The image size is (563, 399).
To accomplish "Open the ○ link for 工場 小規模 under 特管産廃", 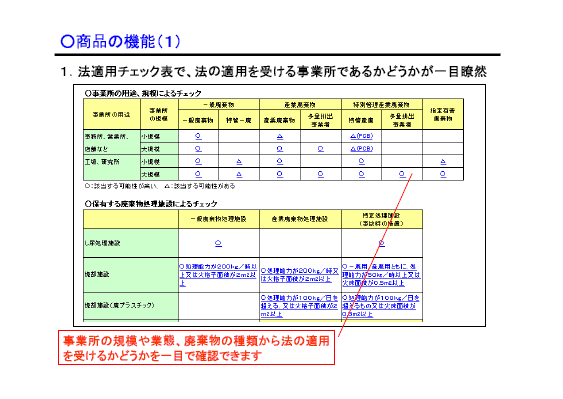I will click(362, 161).
